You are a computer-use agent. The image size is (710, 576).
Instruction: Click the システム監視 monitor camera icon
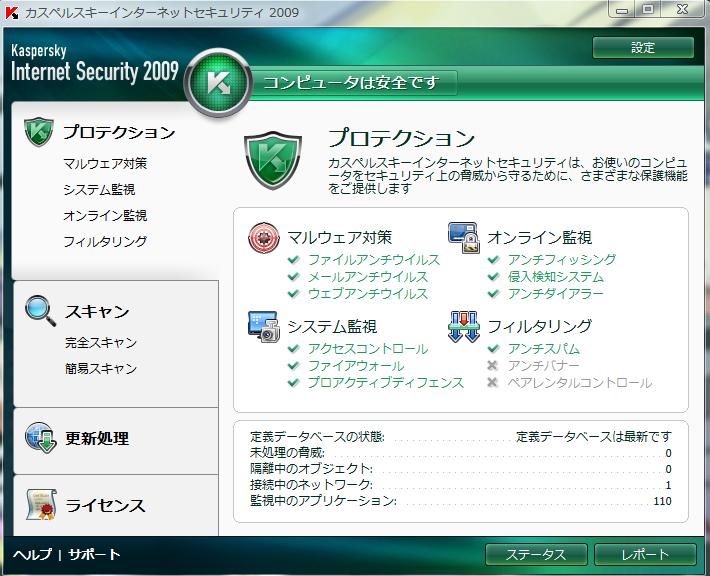(x=264, y=326)
